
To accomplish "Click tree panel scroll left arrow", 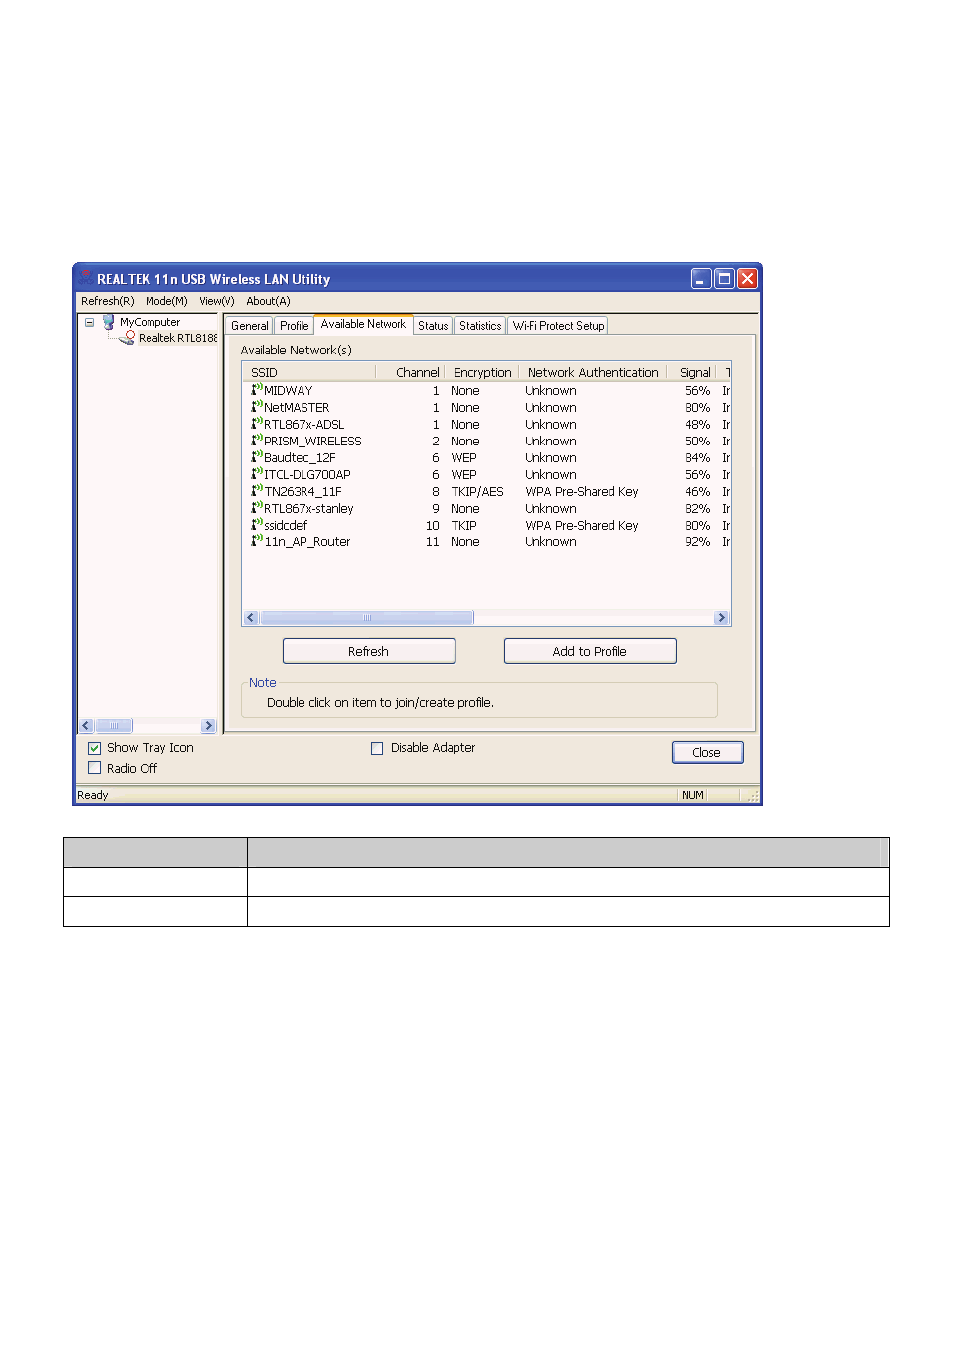I will [x=86, y=726].
